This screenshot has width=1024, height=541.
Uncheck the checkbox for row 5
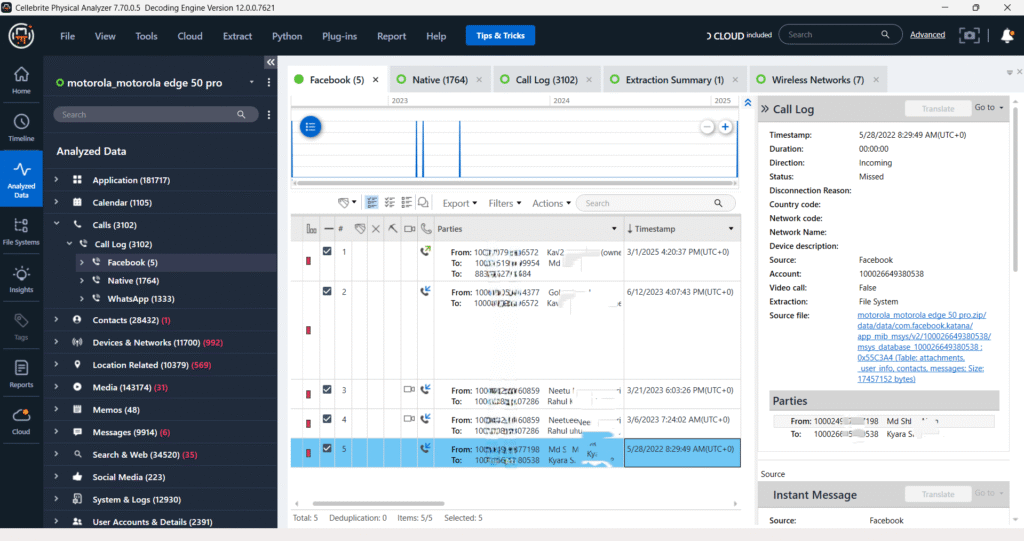point(327,448)
